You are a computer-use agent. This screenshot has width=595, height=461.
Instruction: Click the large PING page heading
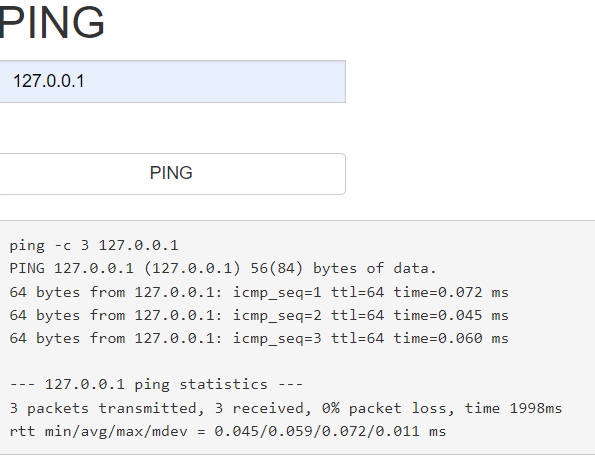click(52, 23)
